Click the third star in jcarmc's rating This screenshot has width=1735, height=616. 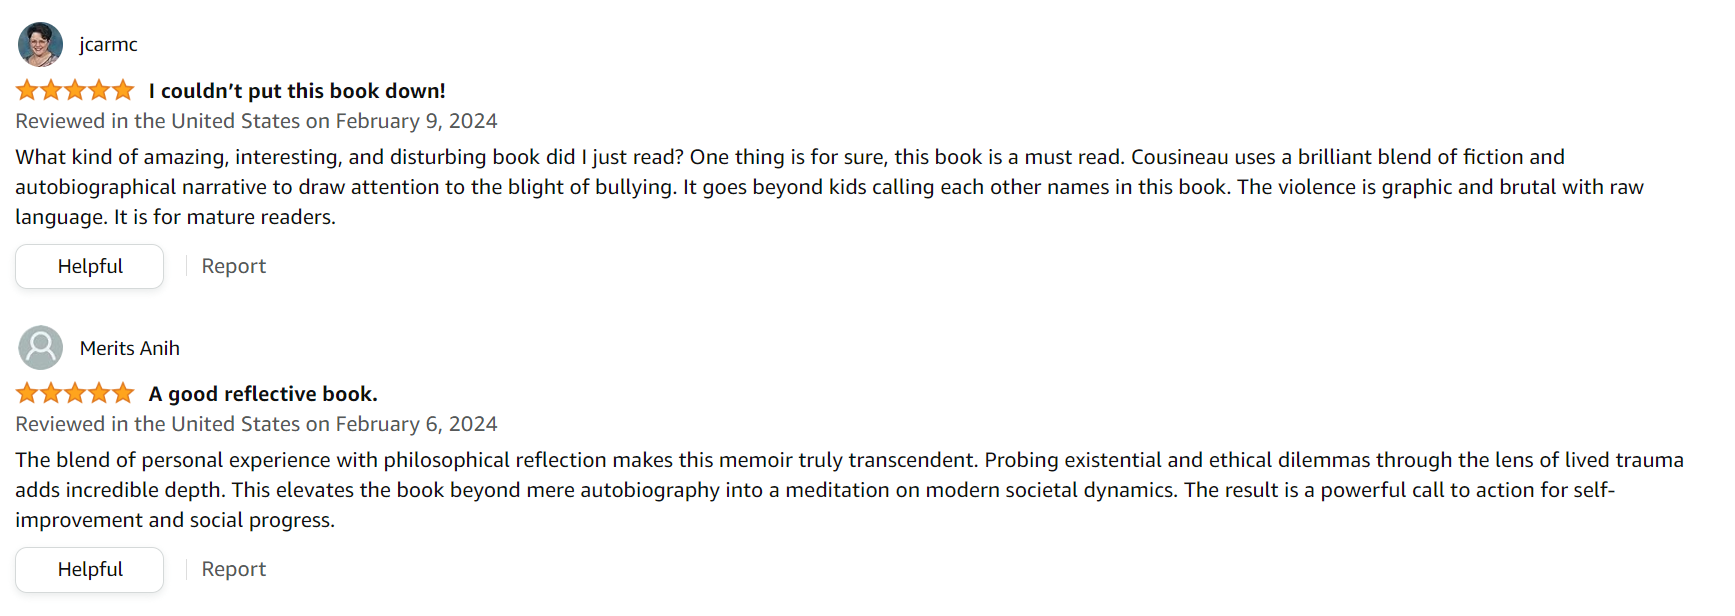click(x=75, y=91)
